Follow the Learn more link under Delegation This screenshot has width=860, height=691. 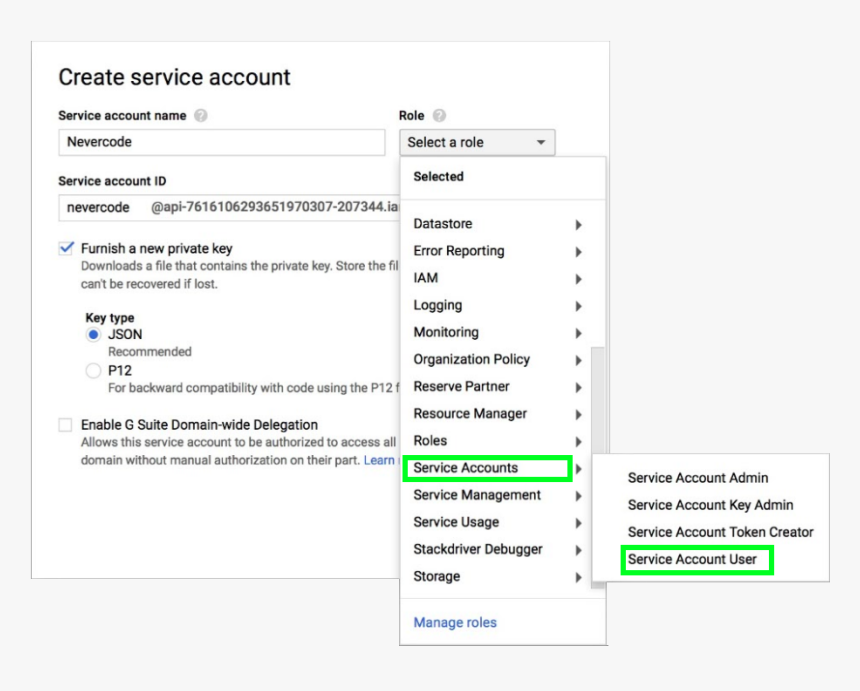[x=380, y=460]
